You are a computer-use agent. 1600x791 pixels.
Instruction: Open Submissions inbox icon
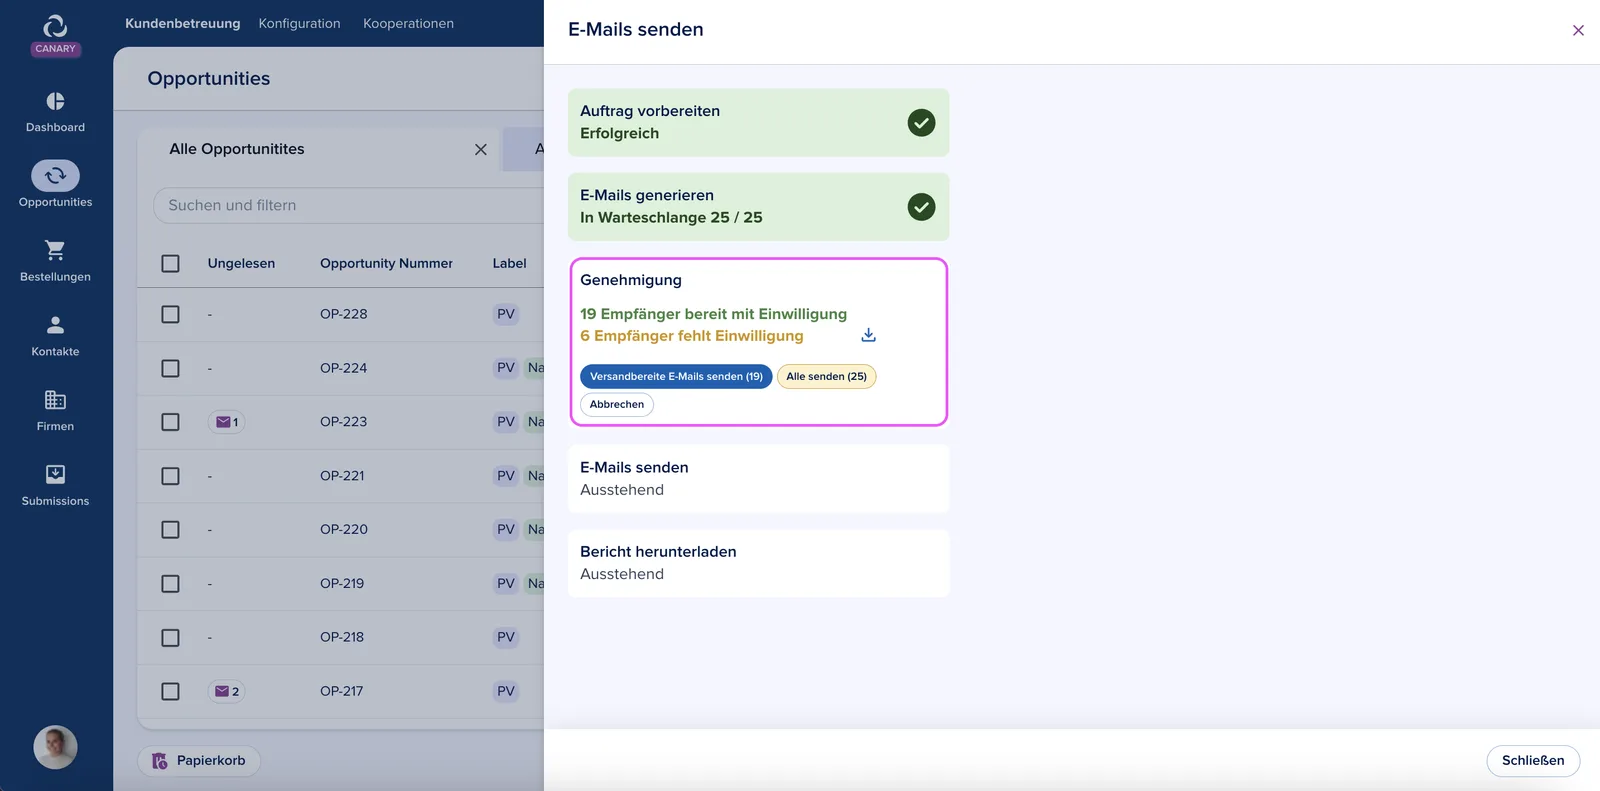(55, 474)
